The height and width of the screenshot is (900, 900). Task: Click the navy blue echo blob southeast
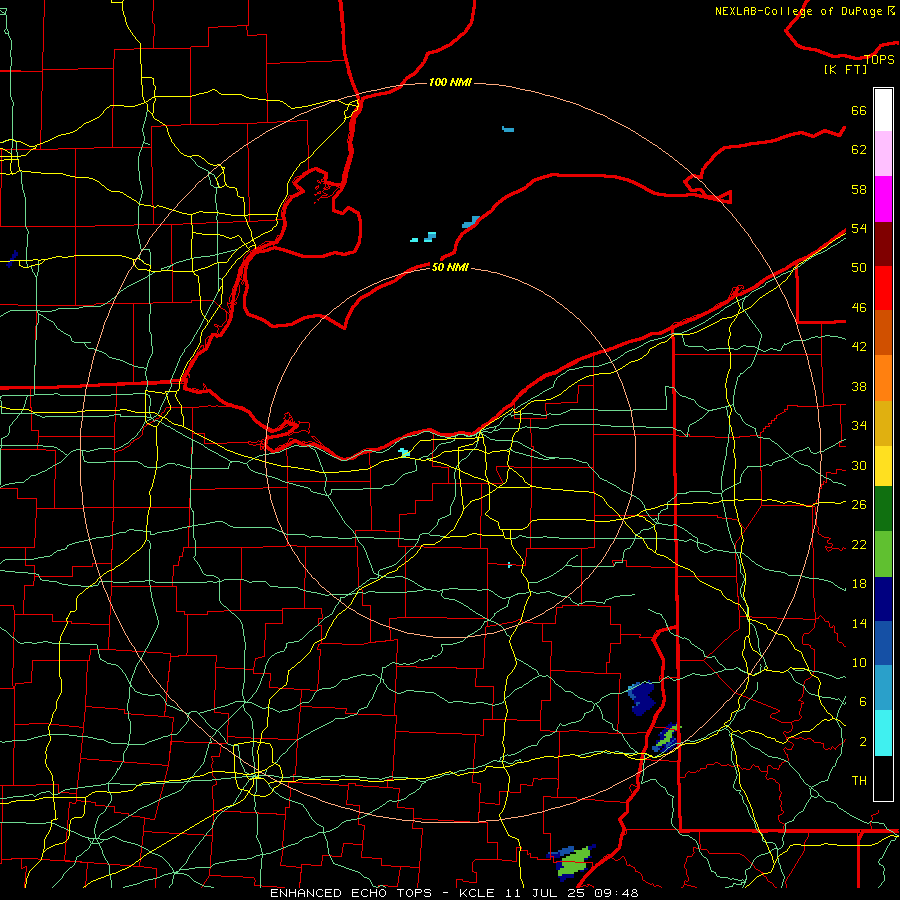[642, 698]
